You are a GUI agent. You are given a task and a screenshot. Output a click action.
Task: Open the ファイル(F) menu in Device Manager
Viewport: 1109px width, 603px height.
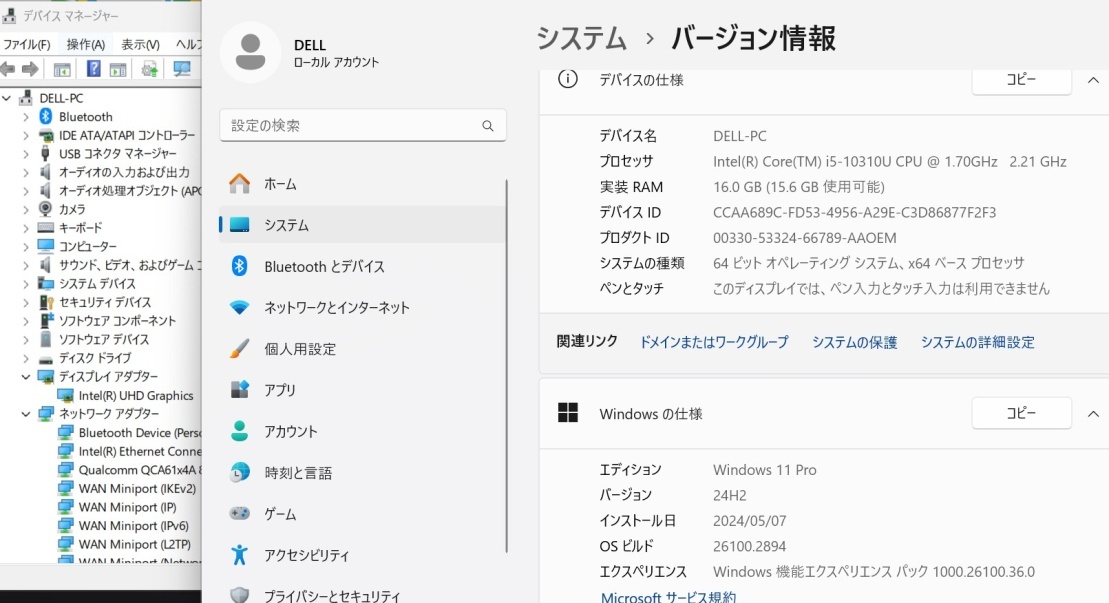point(28,45)
